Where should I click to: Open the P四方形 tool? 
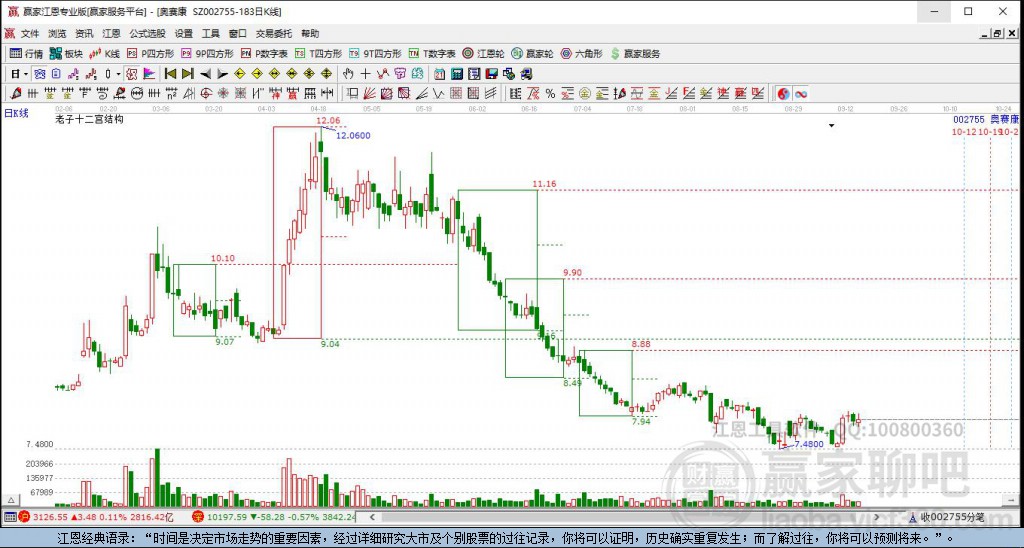pyautogui.click(x=150, y=54)
